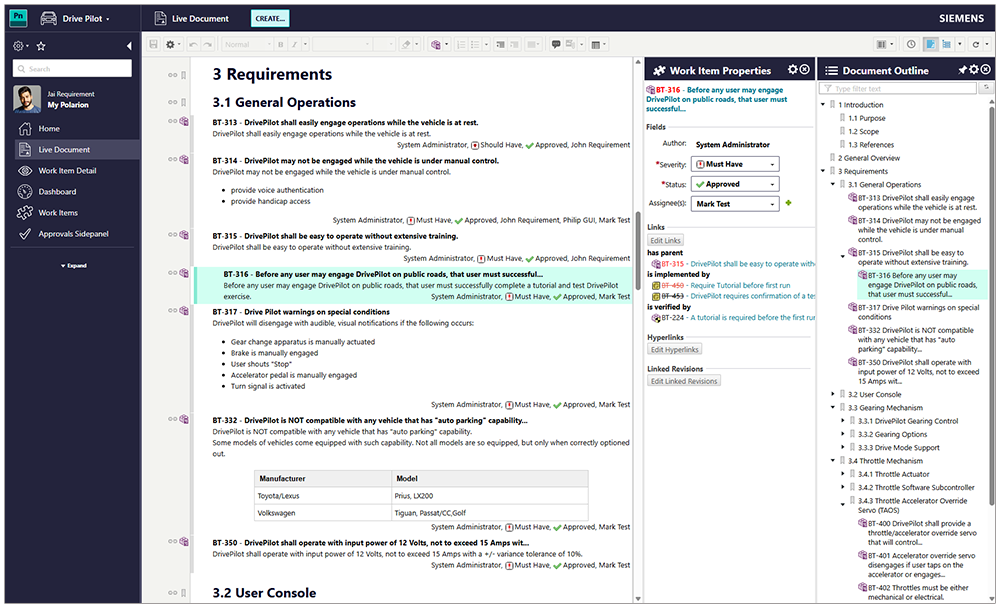Add another assignee with green plus
The image size is (1000, 608).
(x=788, y=203)
